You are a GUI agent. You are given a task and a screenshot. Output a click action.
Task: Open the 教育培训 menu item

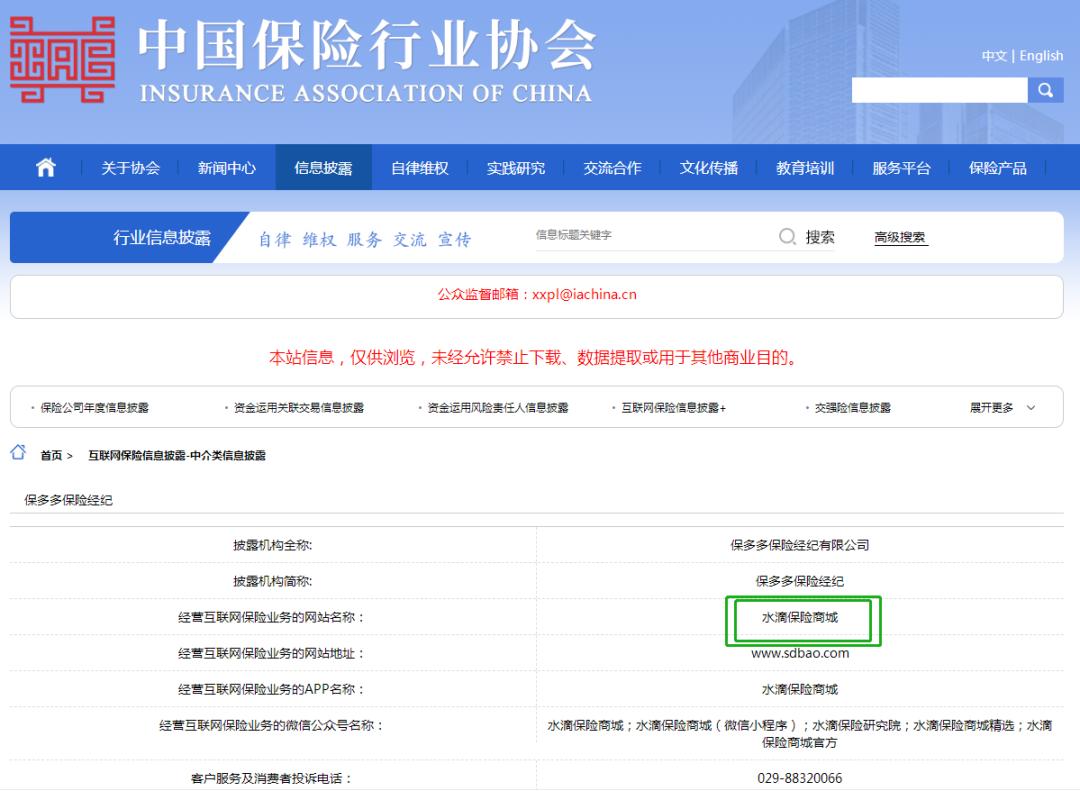806,167
